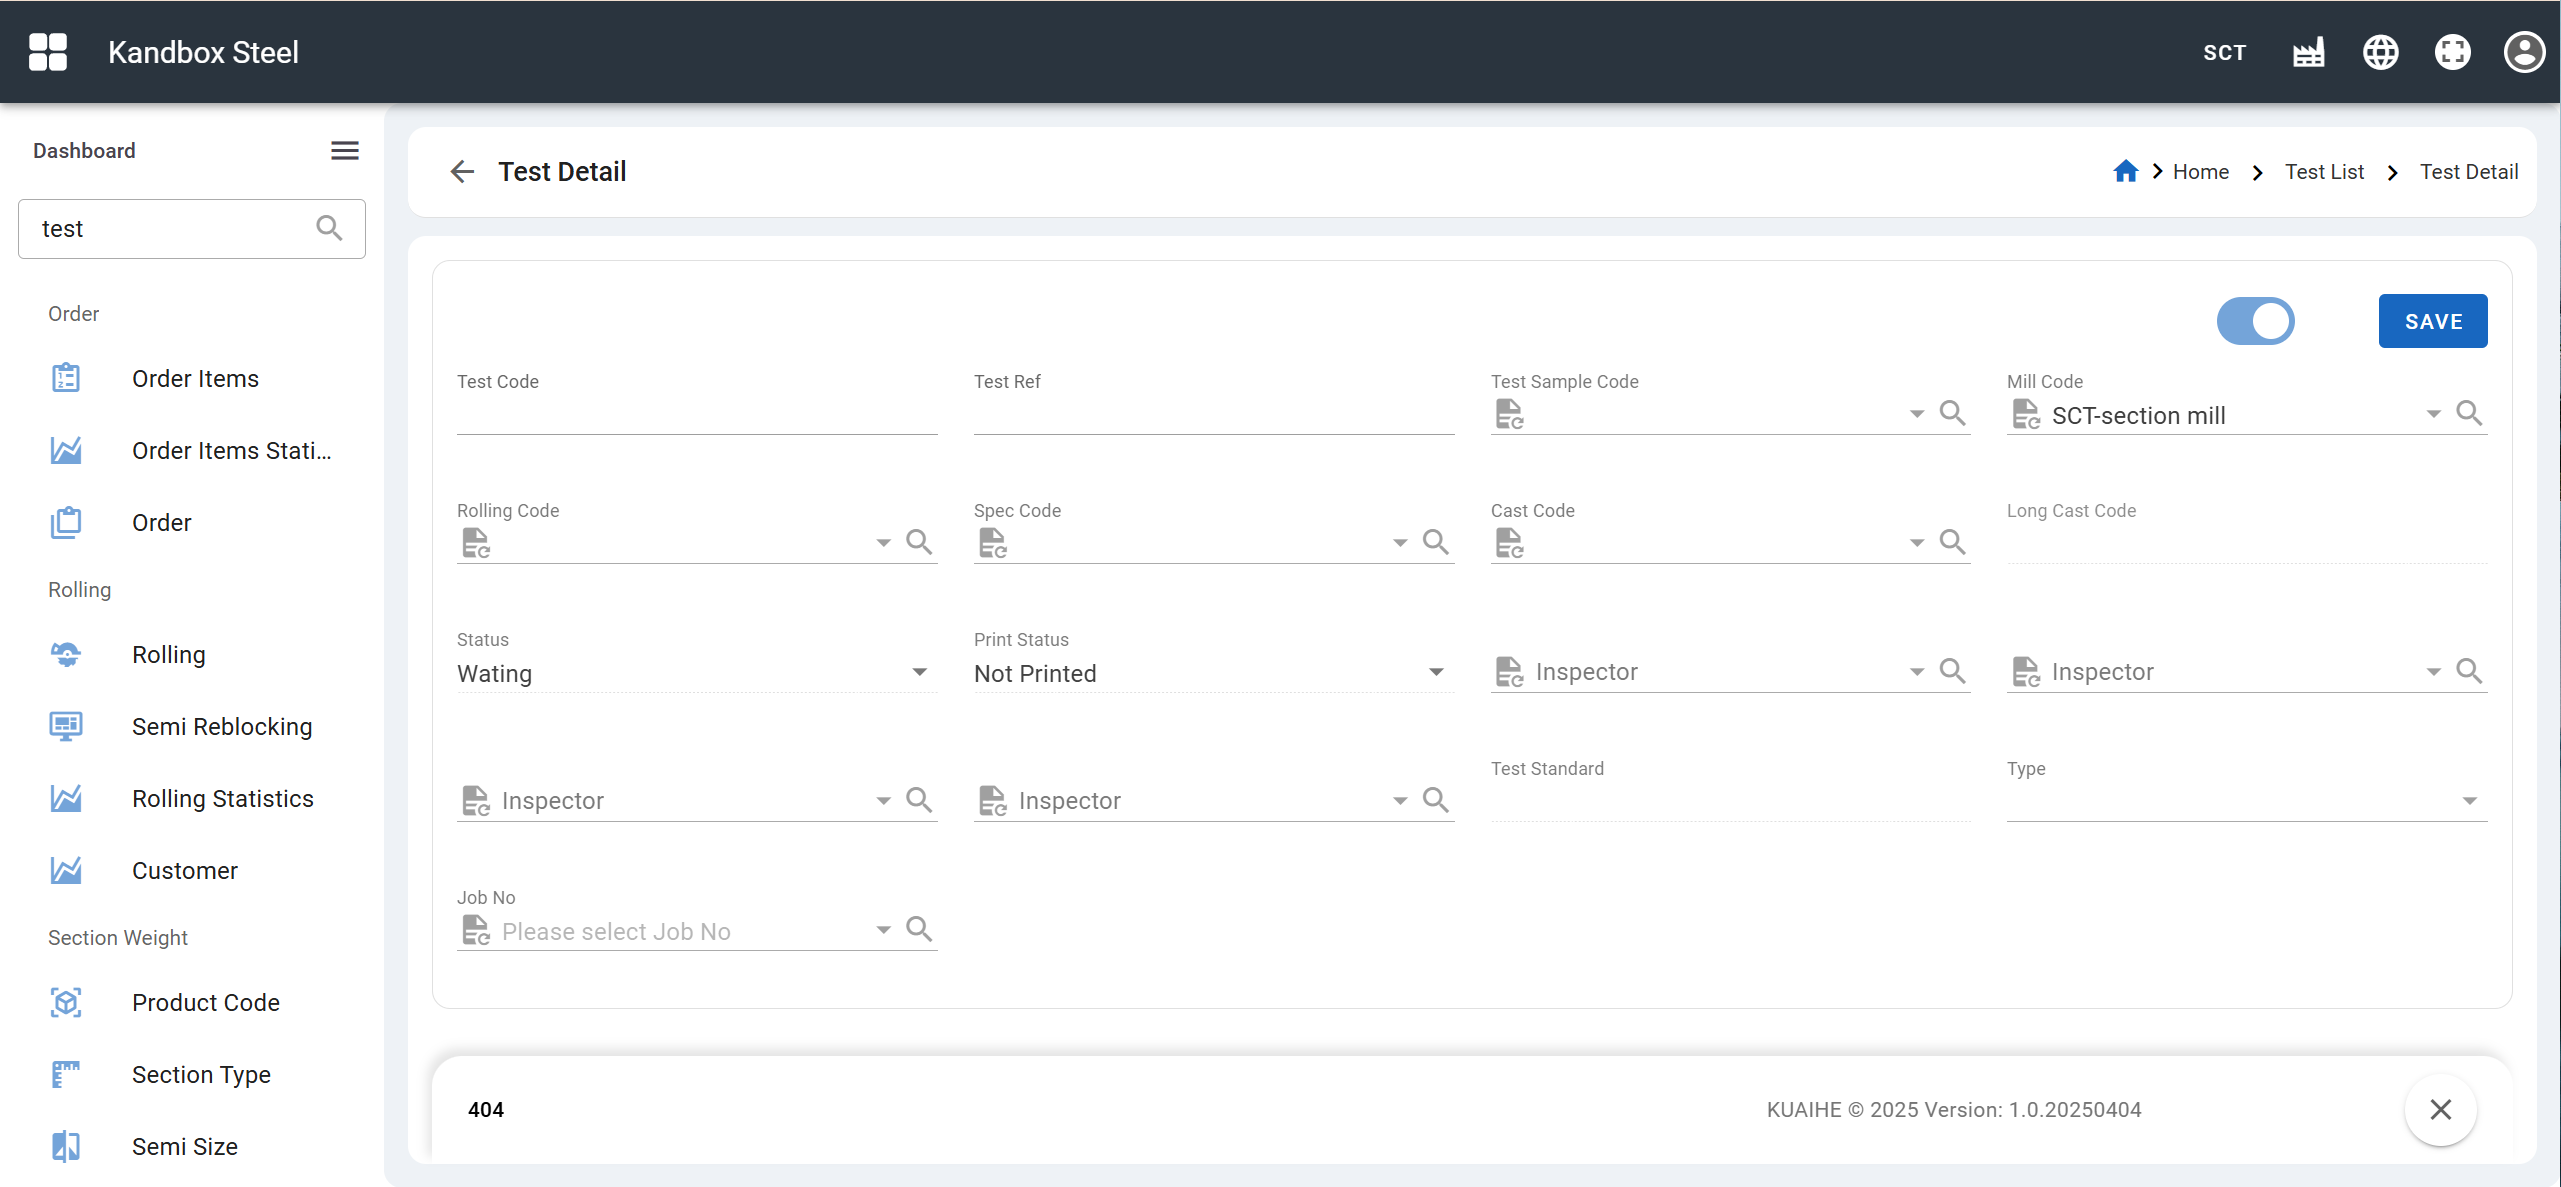This screenshot has height=1187, width=2561.
Task: Open the globe language icon
Action: pyautogui.click(x=2380, y=52)
